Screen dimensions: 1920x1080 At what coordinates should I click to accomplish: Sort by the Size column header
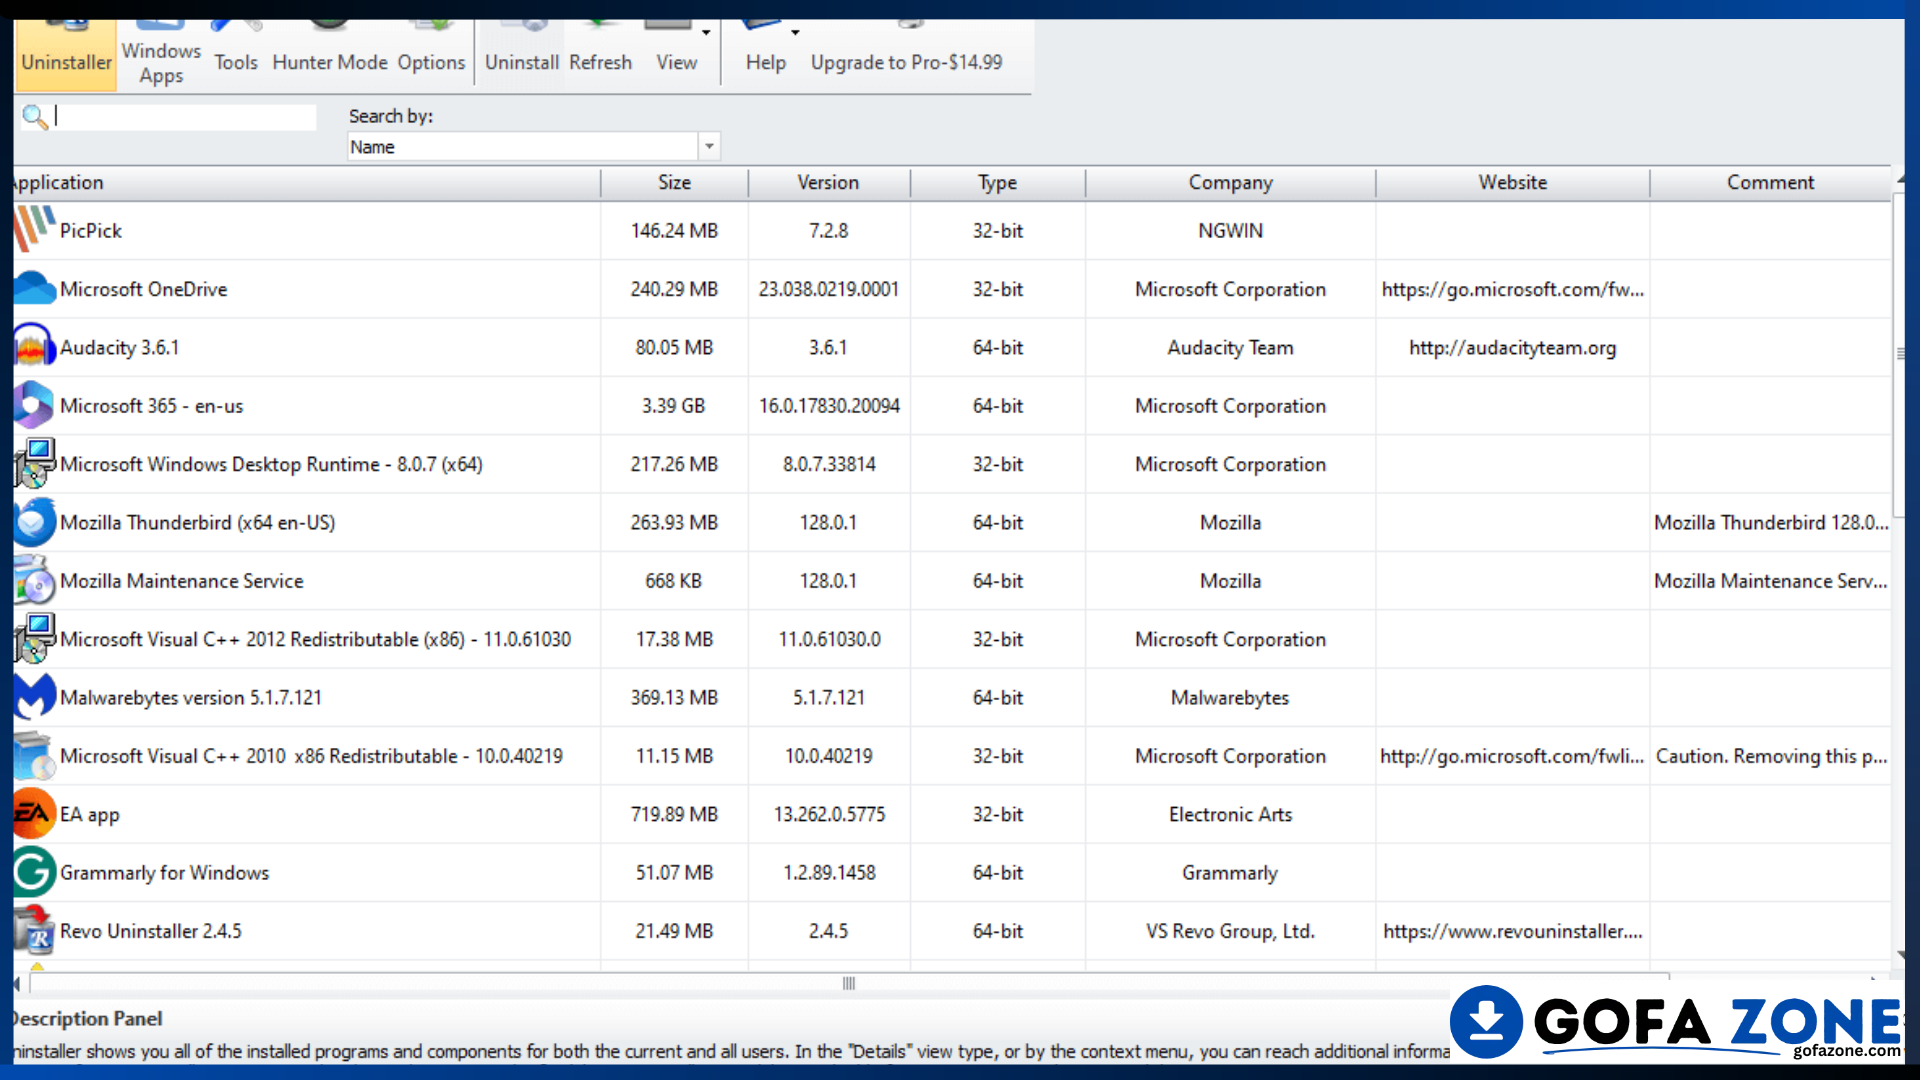tap(674, 183)
